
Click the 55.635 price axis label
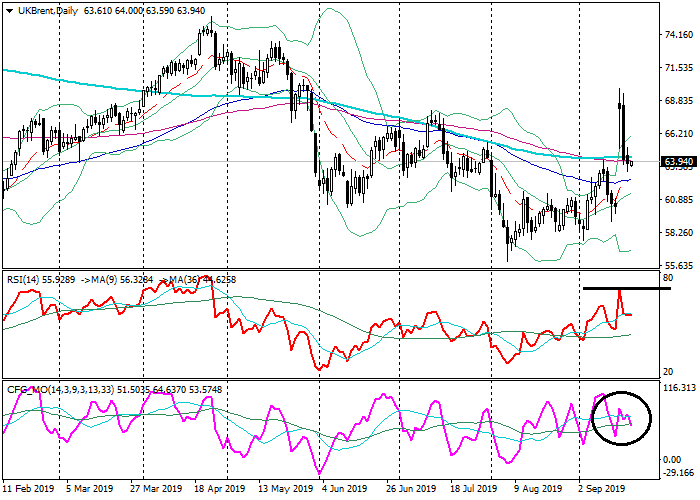[x=678, y=266]
